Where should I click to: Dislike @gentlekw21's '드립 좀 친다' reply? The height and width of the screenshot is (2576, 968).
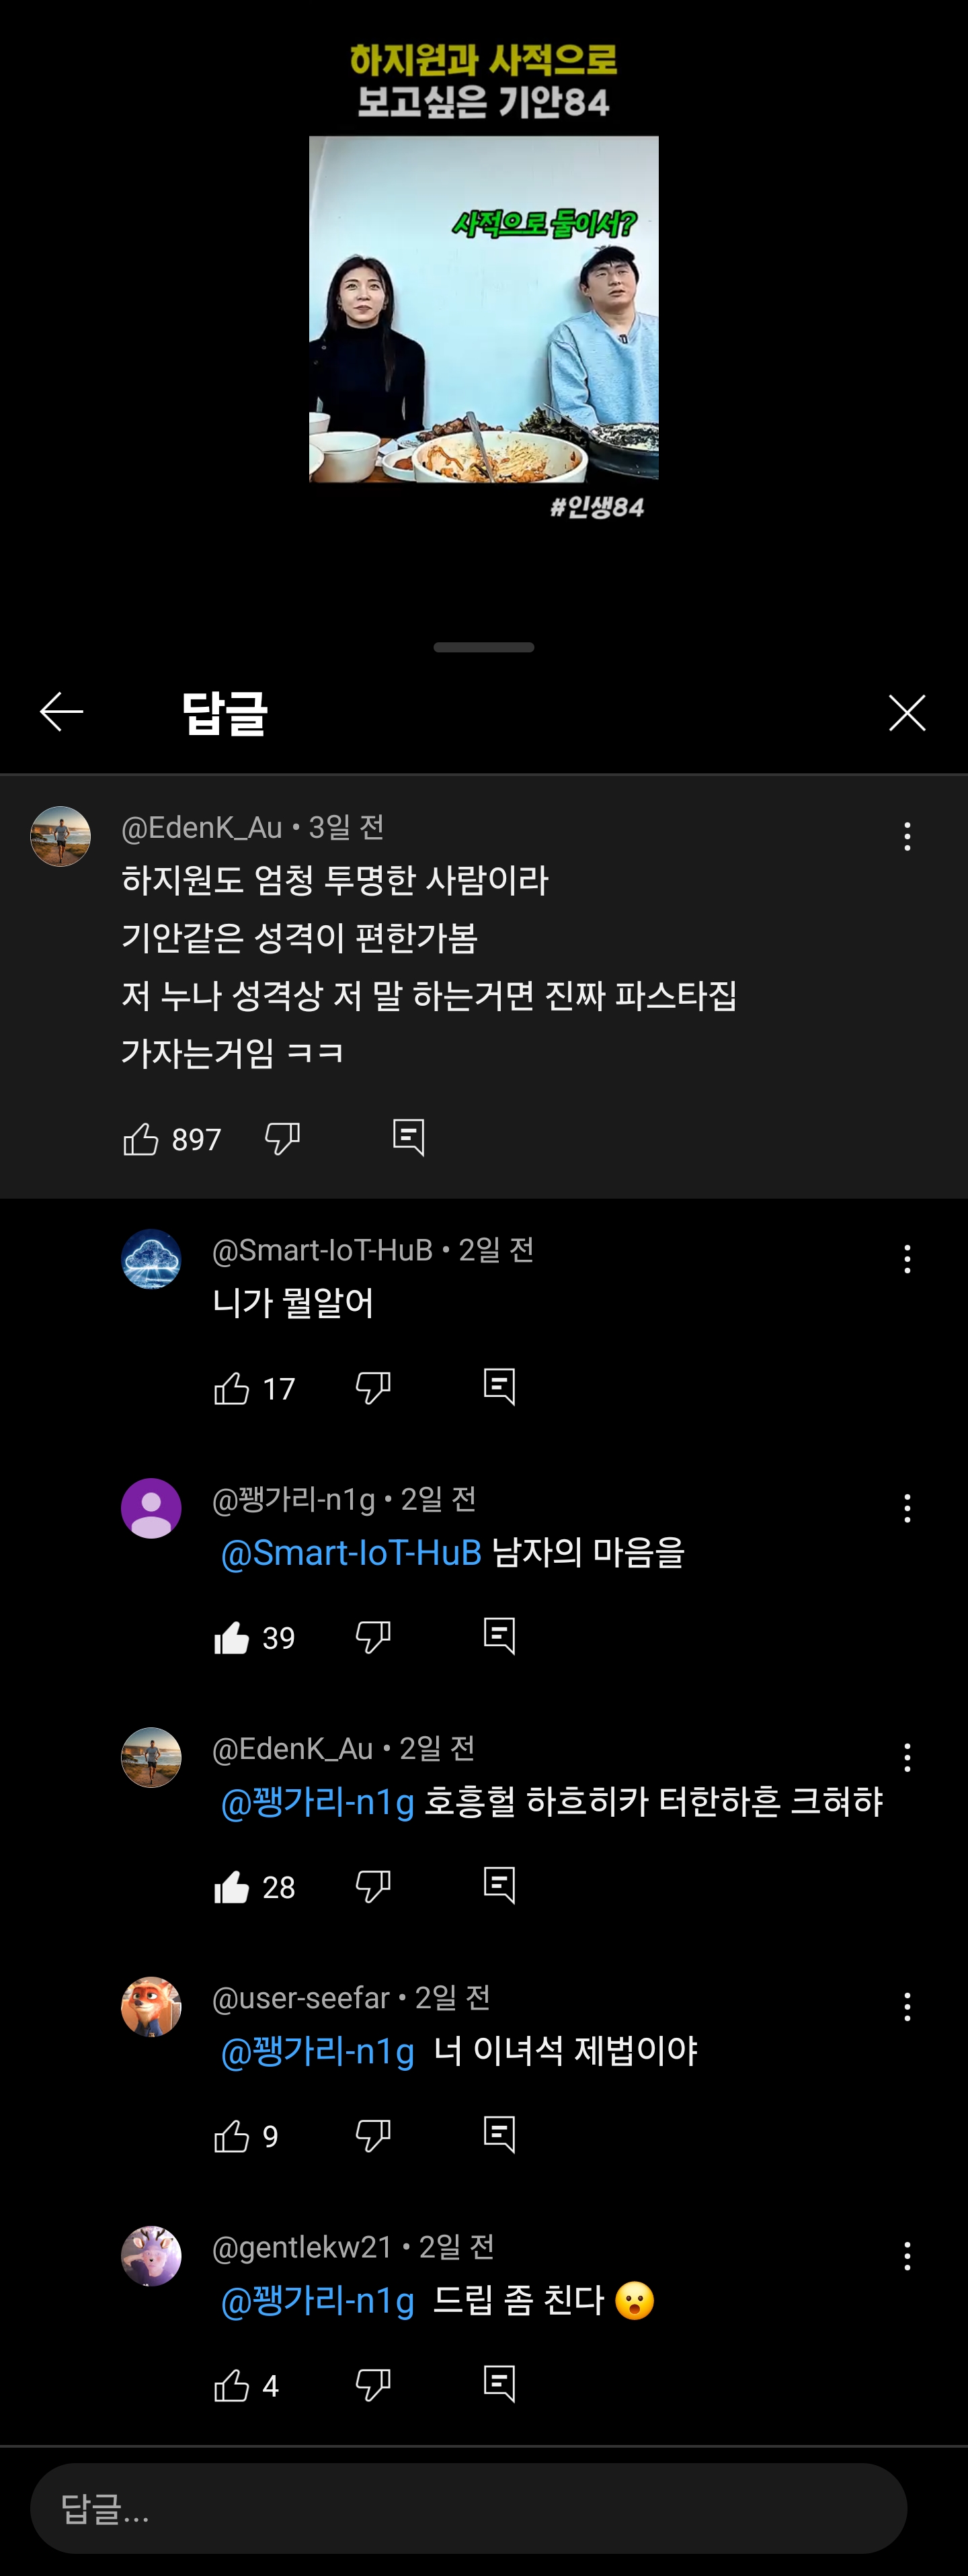(373, 2386)
